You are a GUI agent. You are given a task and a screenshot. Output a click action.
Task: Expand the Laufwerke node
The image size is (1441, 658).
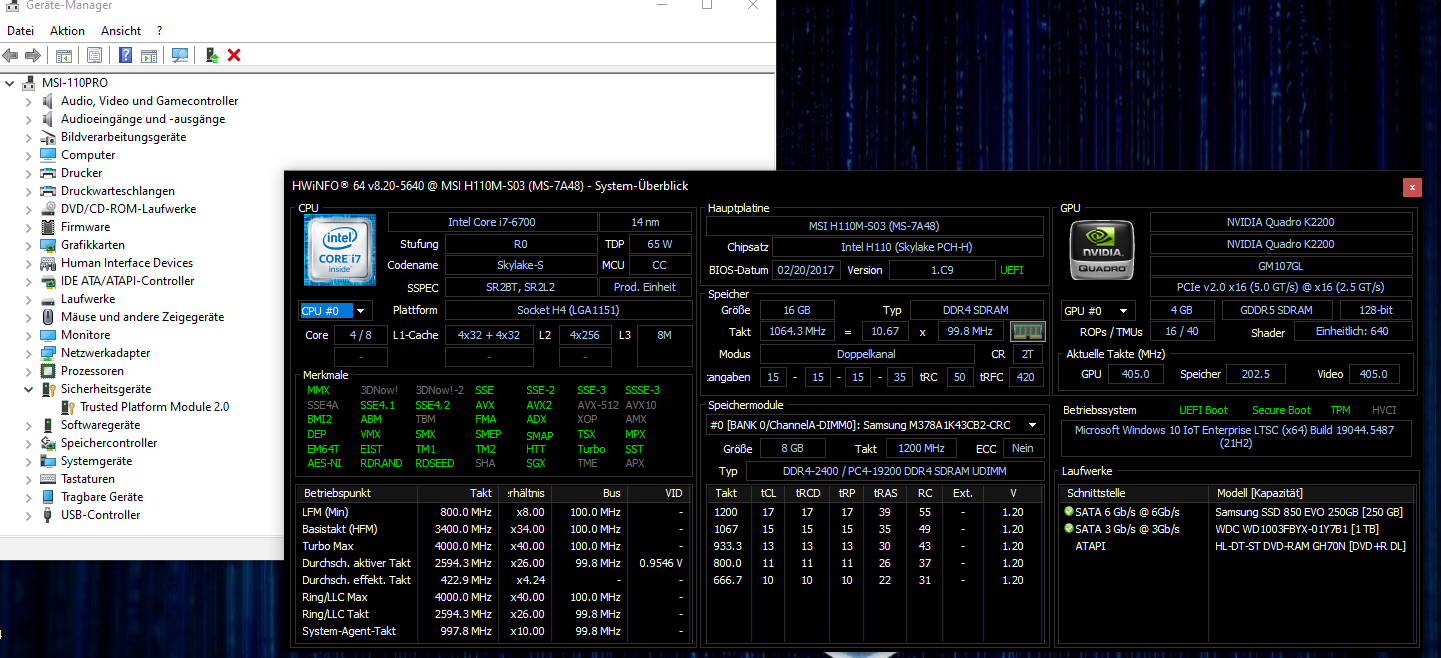(29, 299)
